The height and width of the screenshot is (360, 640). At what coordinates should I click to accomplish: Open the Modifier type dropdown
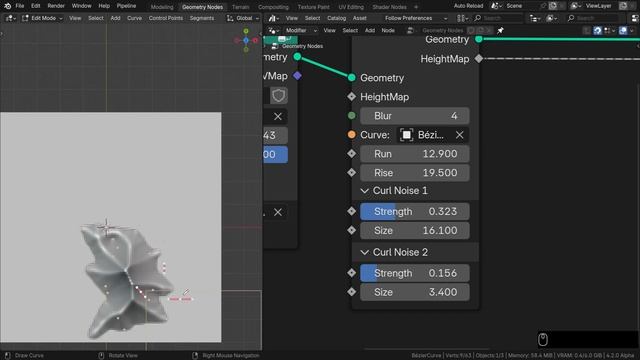click(301, 31)
